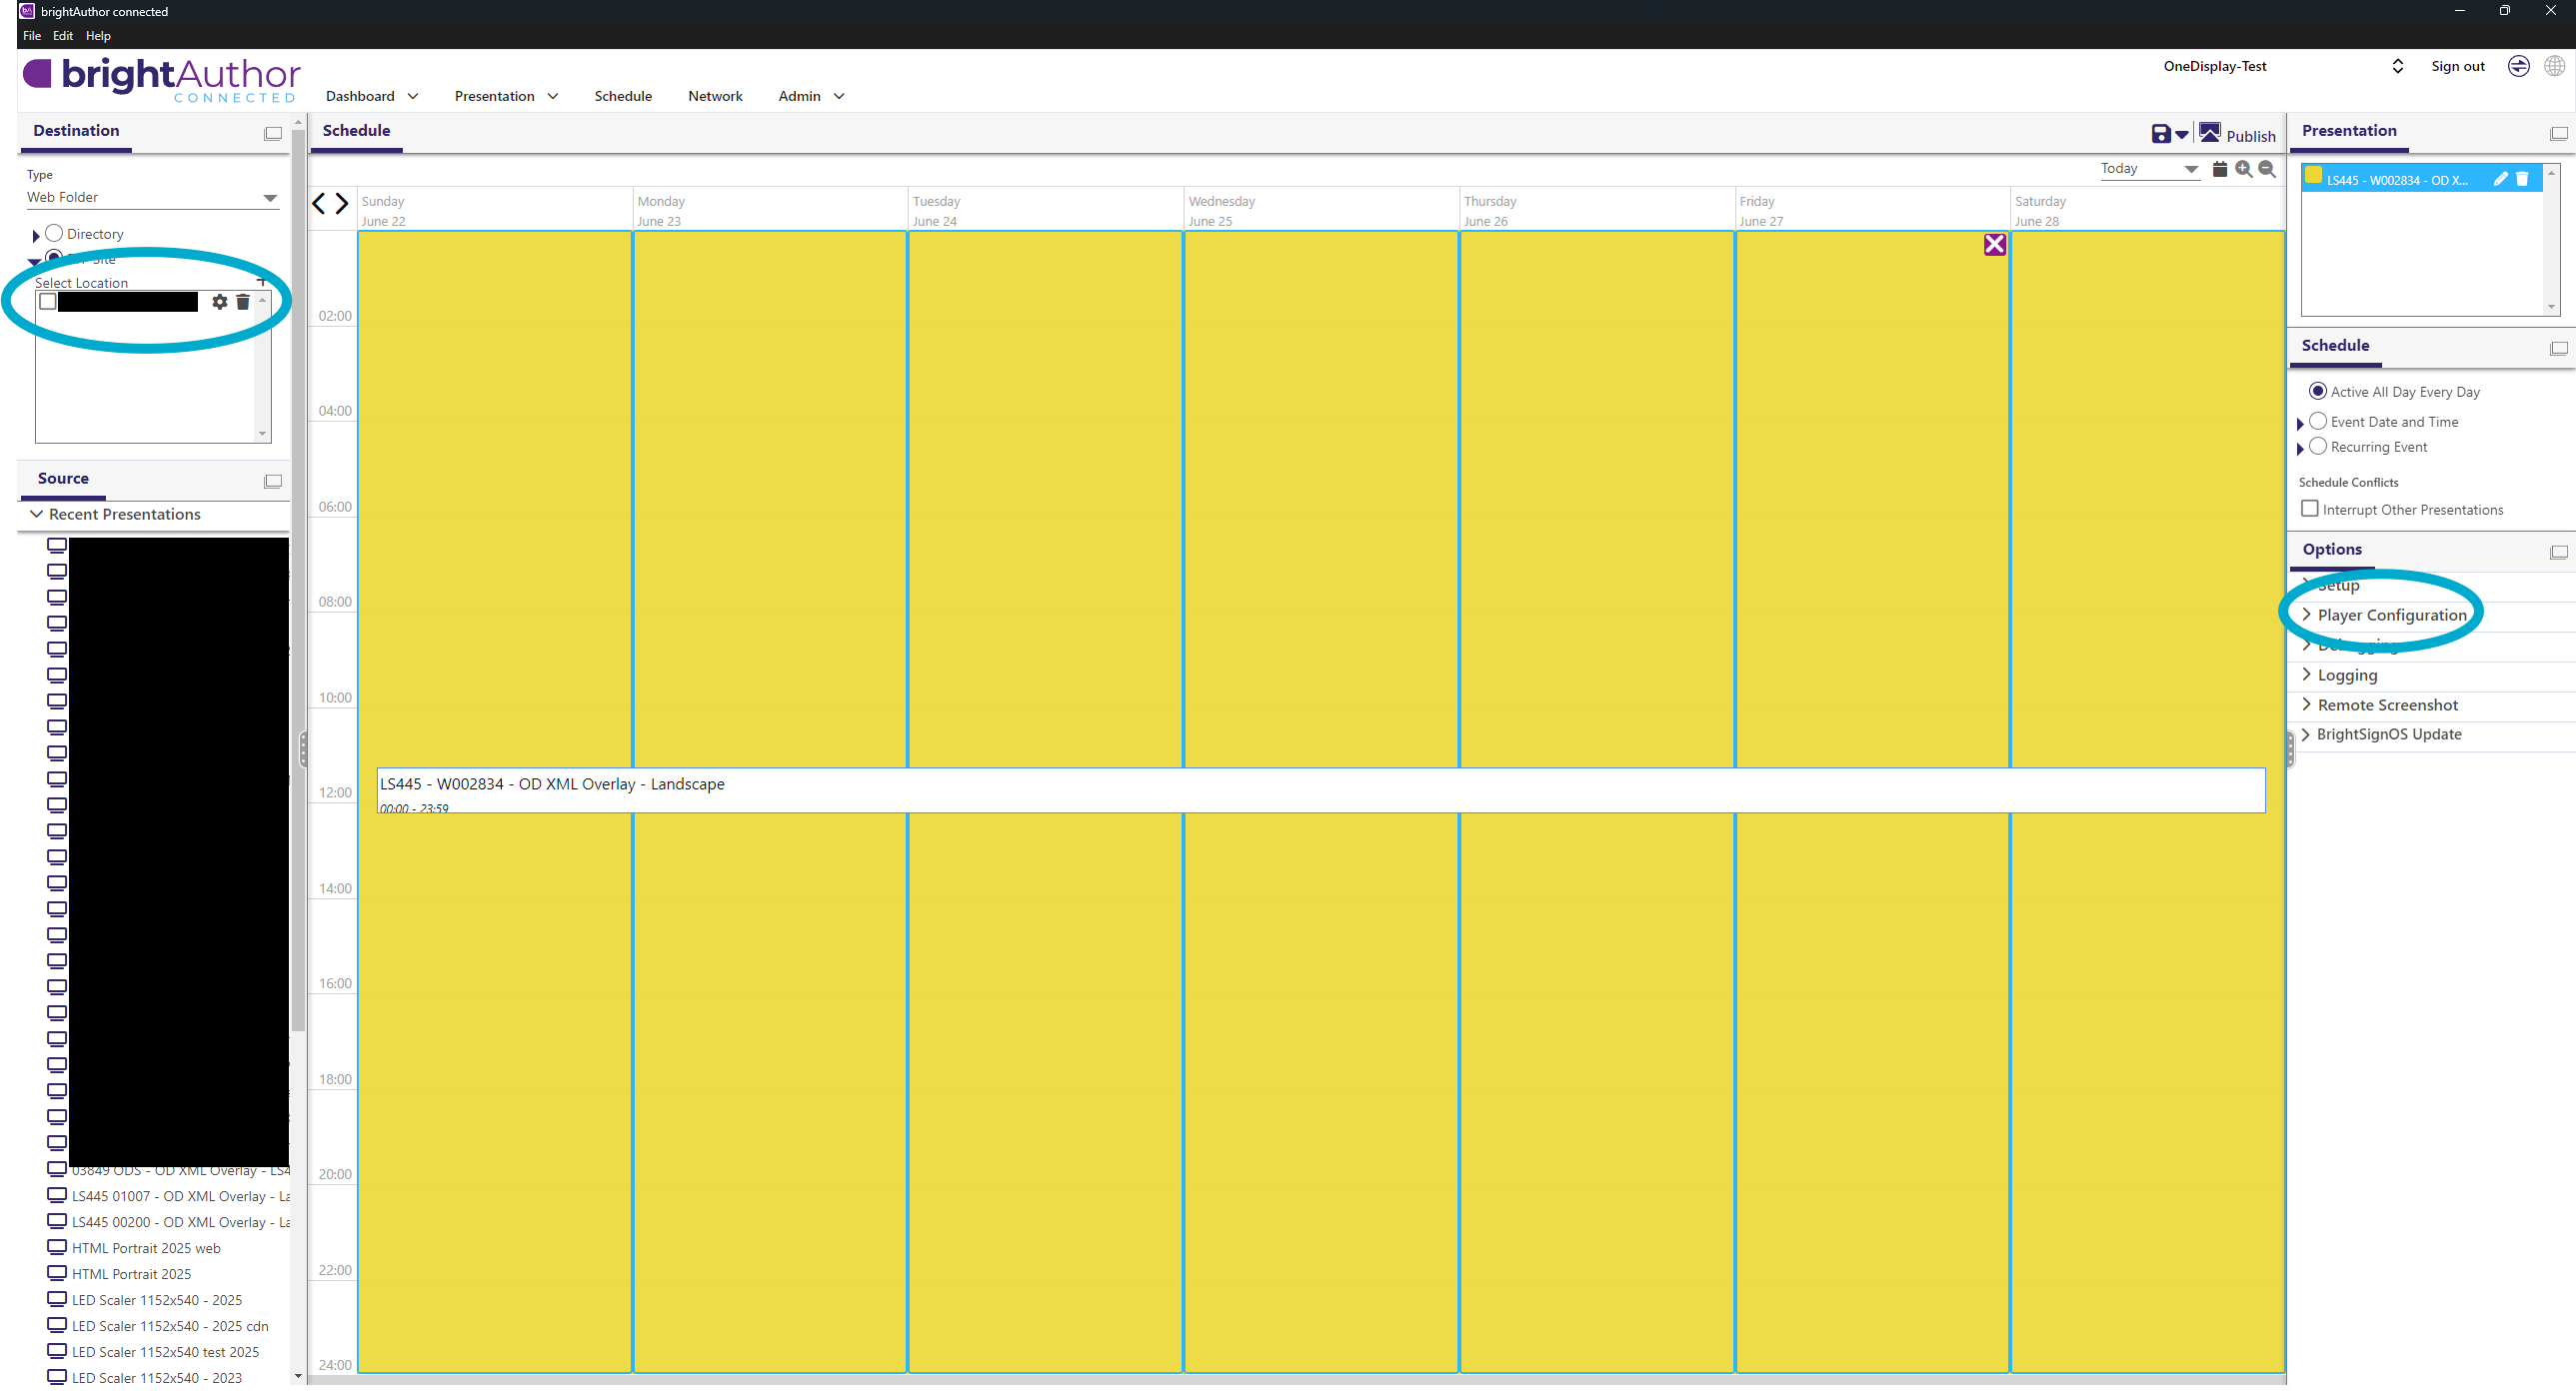Viewport: 2576px width, 1391px height.
Task: Zoom out on the schedule calendar
Action: pos(2267,169)
